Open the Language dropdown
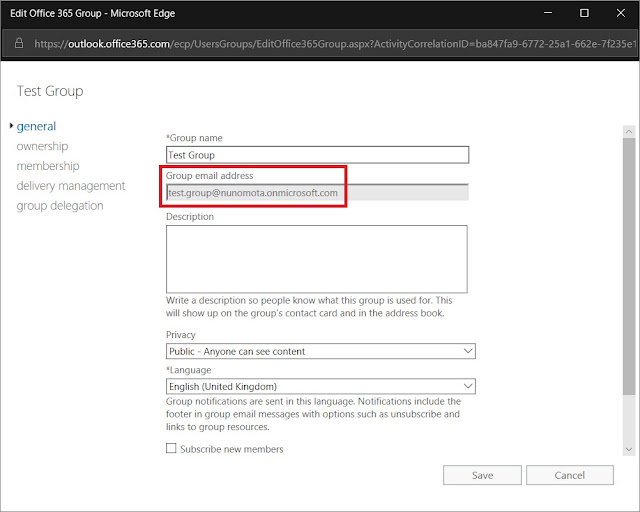 [x=320, y=386]
